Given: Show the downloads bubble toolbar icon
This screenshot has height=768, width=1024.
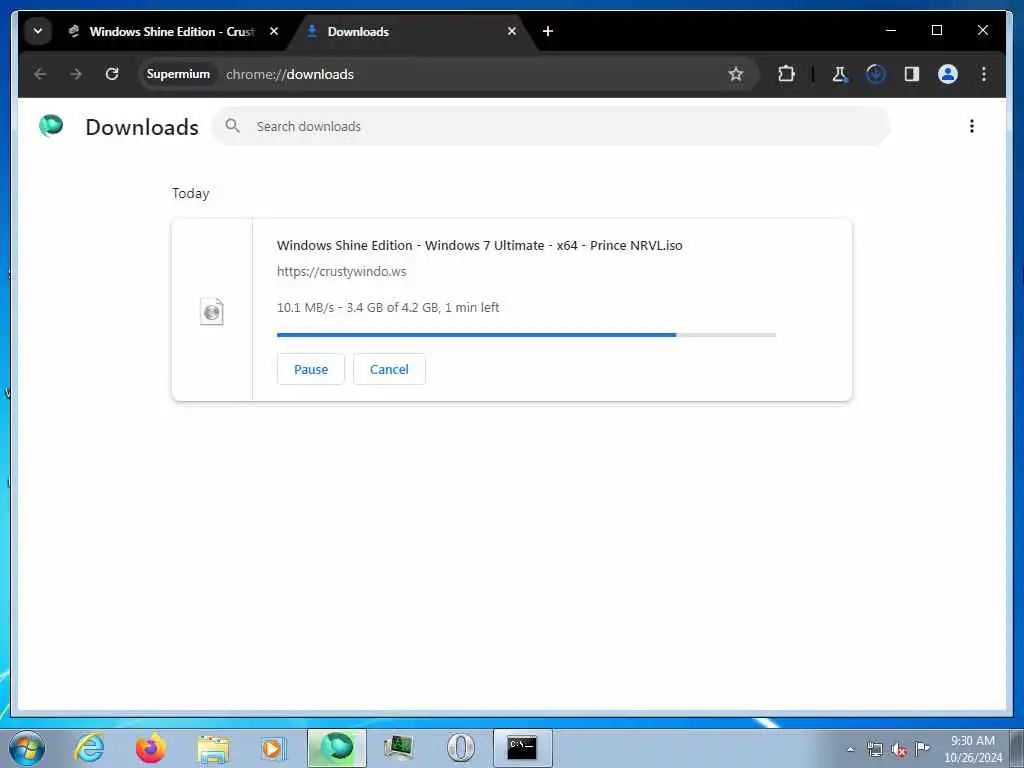Looking at the screenshot, I should pyautogui.click(x=876, y=74).
